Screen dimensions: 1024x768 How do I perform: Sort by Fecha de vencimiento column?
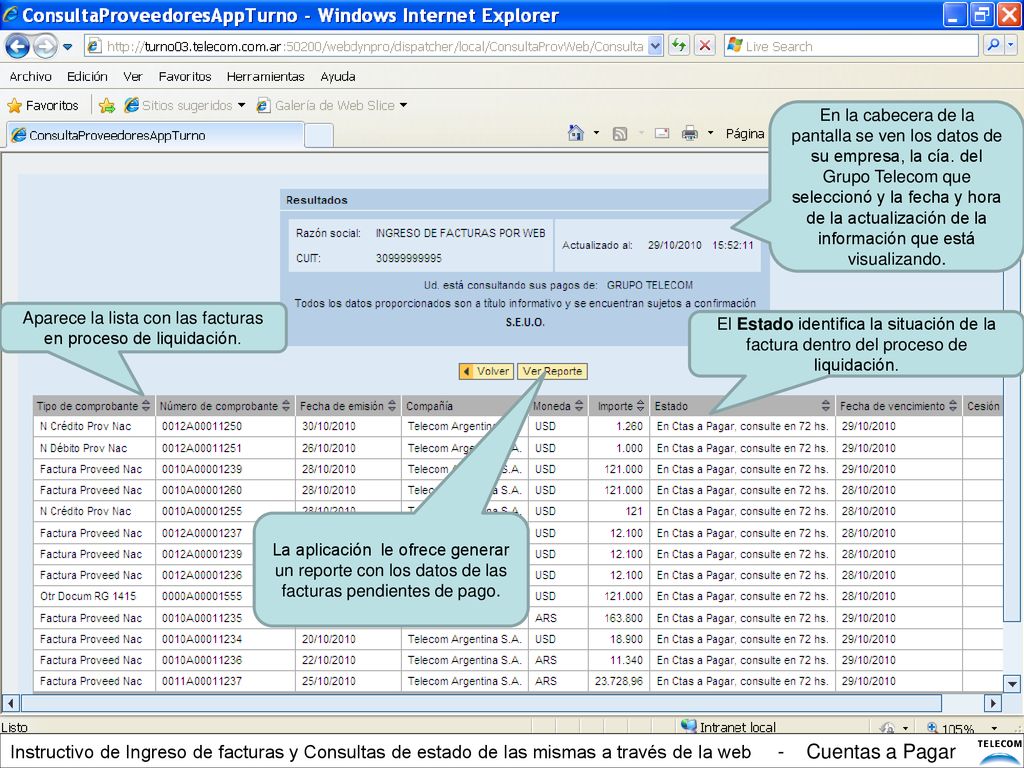pyautogui.click(x=953, y=406)
